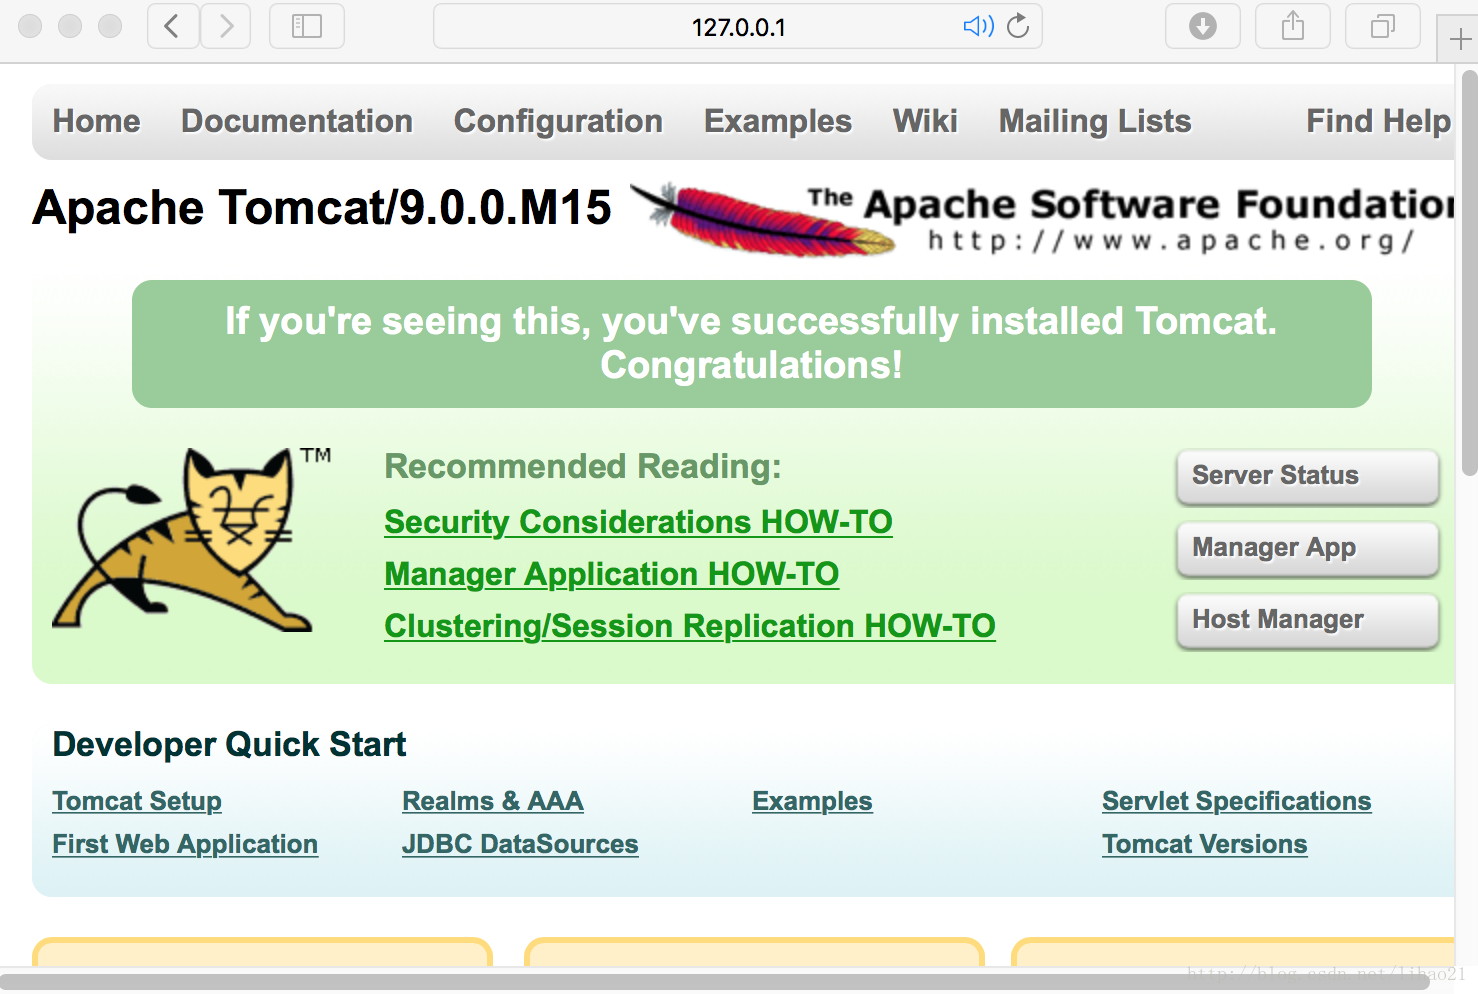This screenshot has width=1478, height=994.
Task: Open a new tab with plus button
Action: click(1459, 40)
